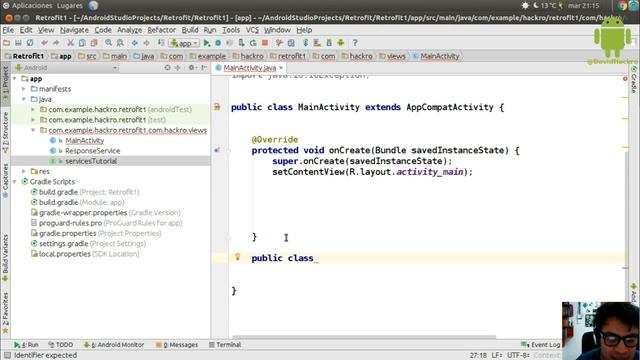Expand the res folder

click(x=24, y=171)
